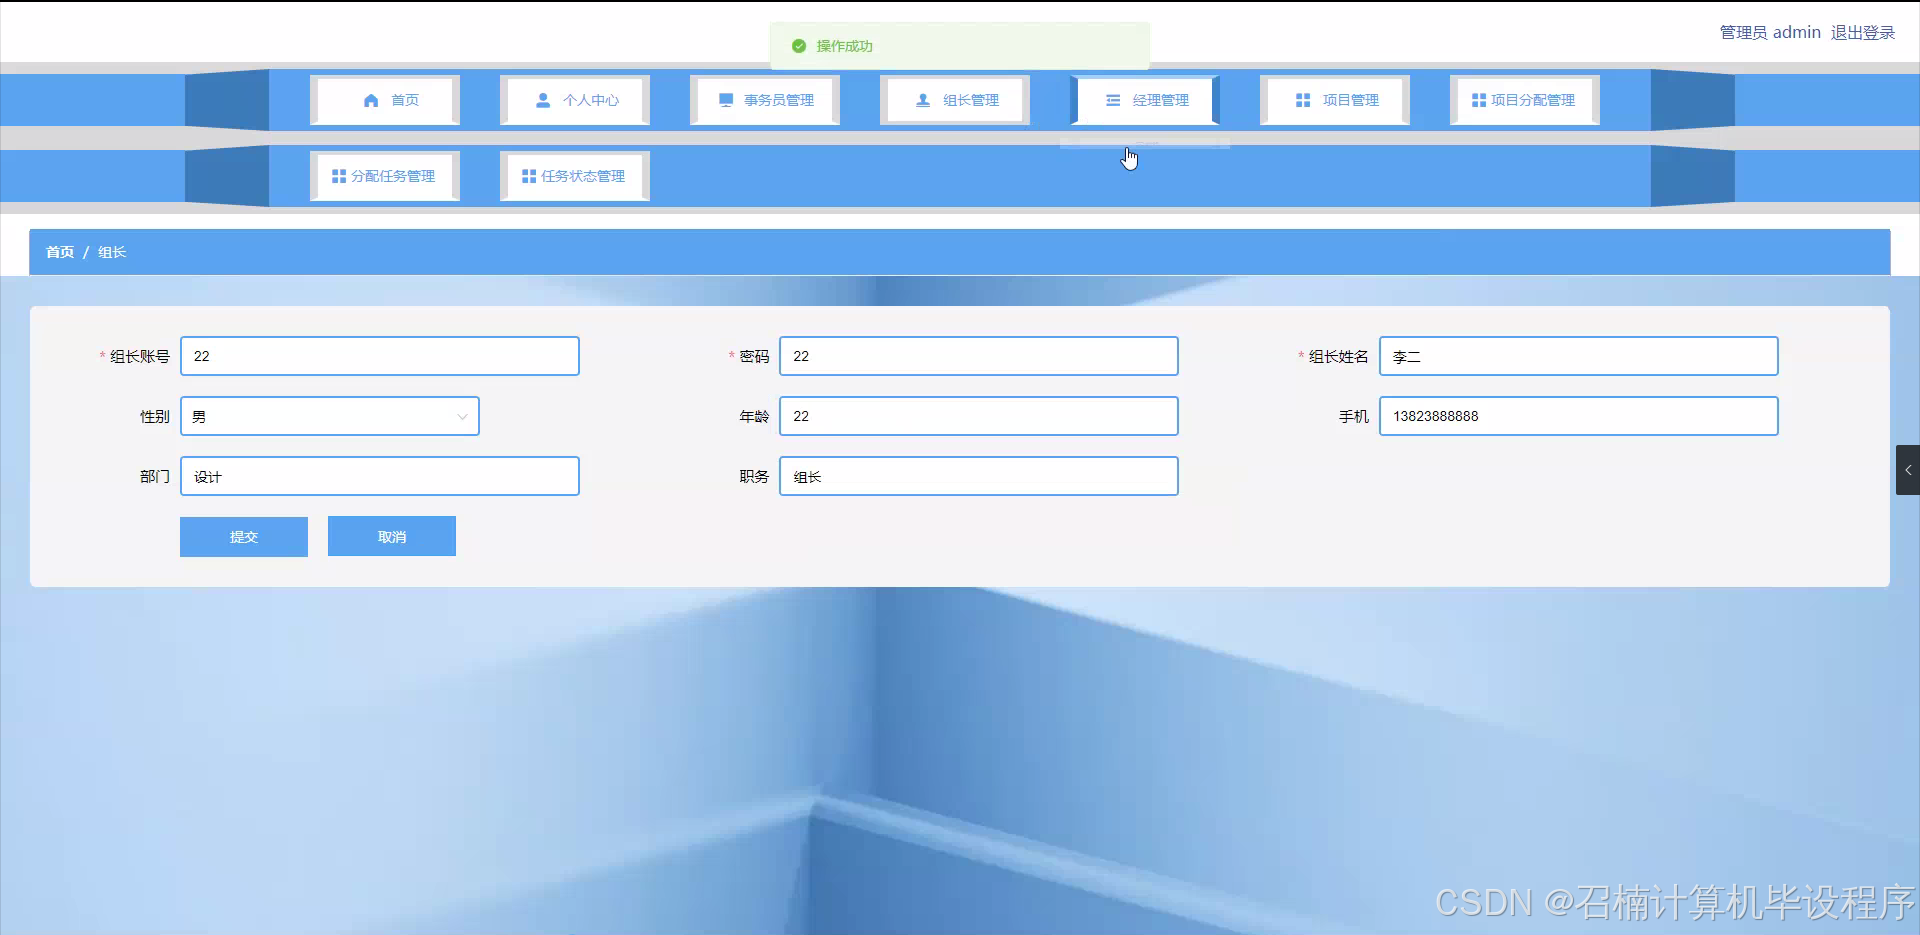
Task: Click the 性别 field label
Action: (155, 416)
